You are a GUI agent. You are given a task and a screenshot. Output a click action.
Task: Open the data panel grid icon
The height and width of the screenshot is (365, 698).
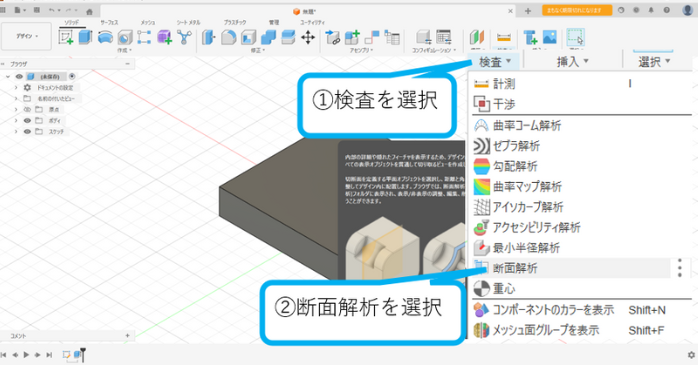point(3,10)
